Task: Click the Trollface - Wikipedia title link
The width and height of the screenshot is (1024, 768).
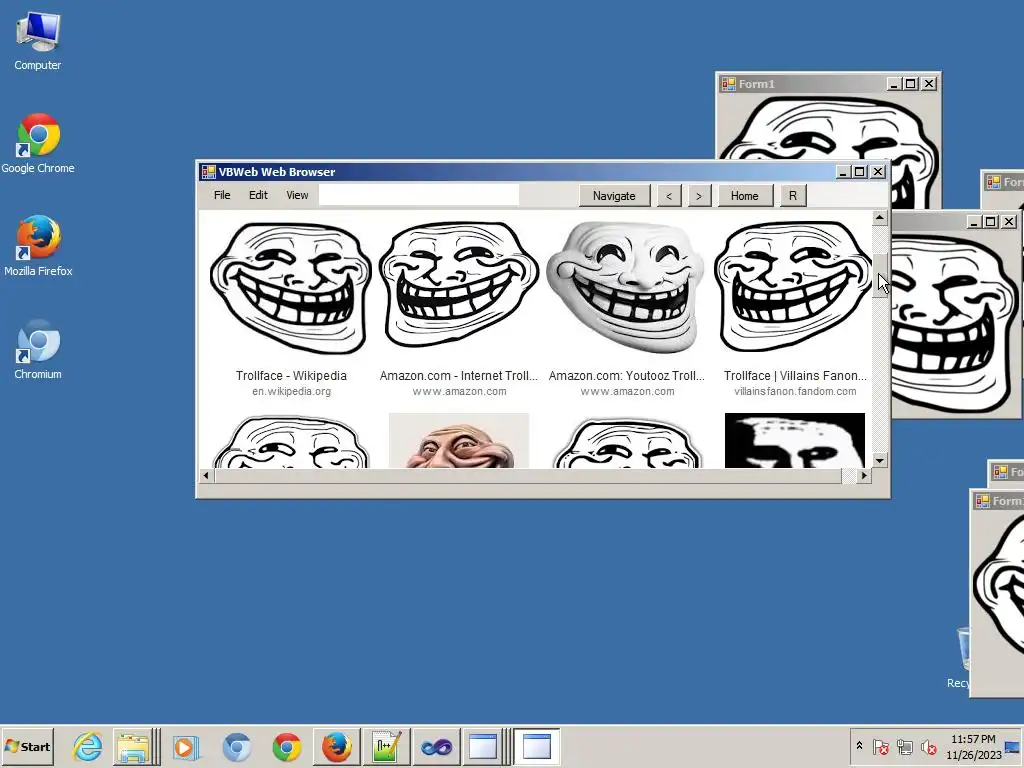Action: click(291, 376)
